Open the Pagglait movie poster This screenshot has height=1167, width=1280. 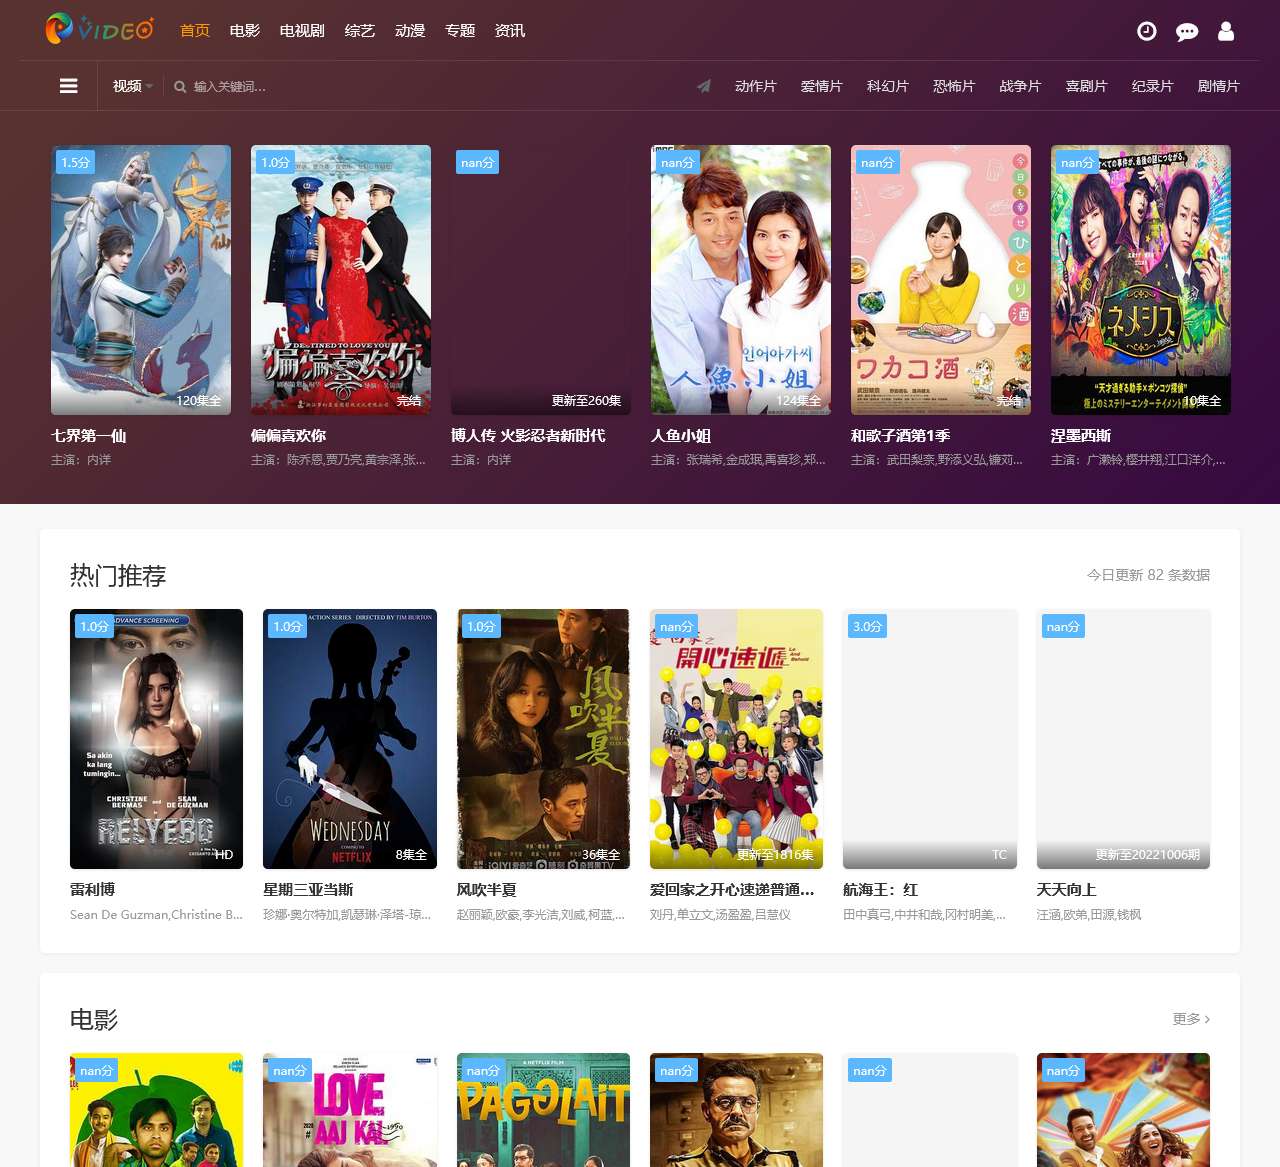click(543, 1110)
